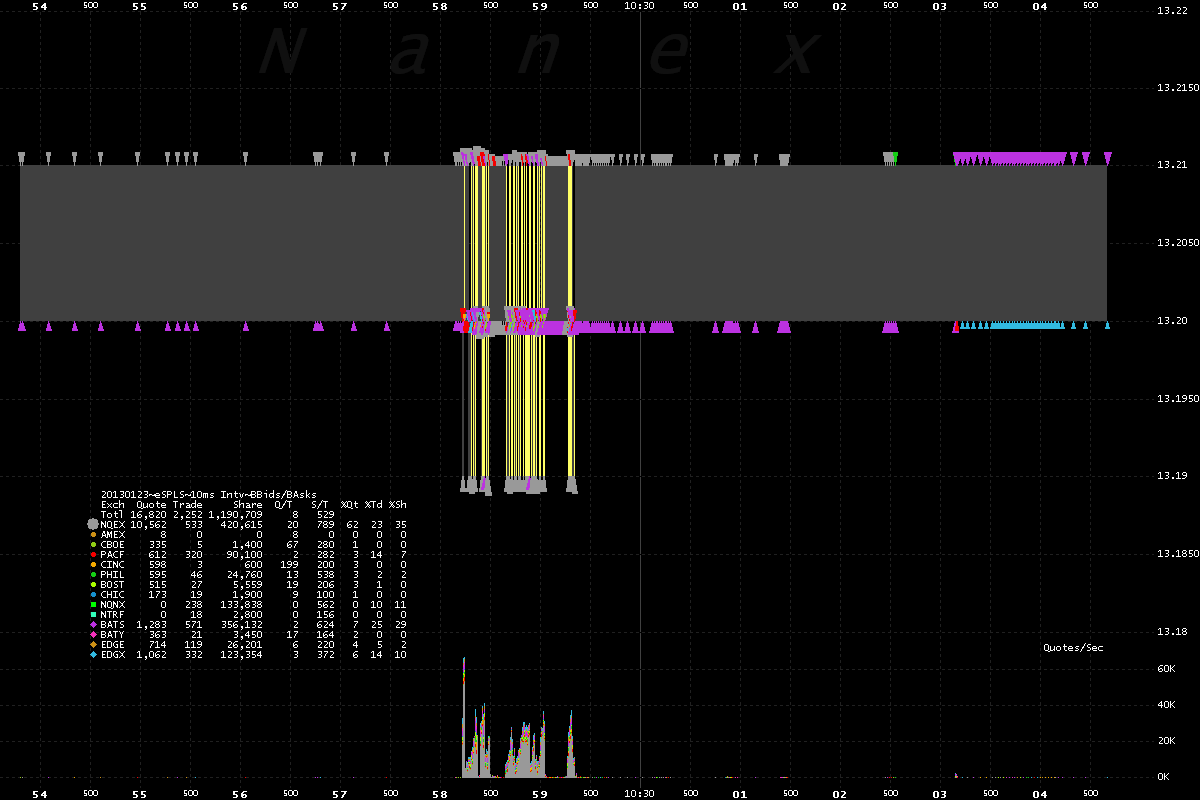
Task: Click the NQNX exchange name
Action: pyautogui.click(x=113, y=603)
